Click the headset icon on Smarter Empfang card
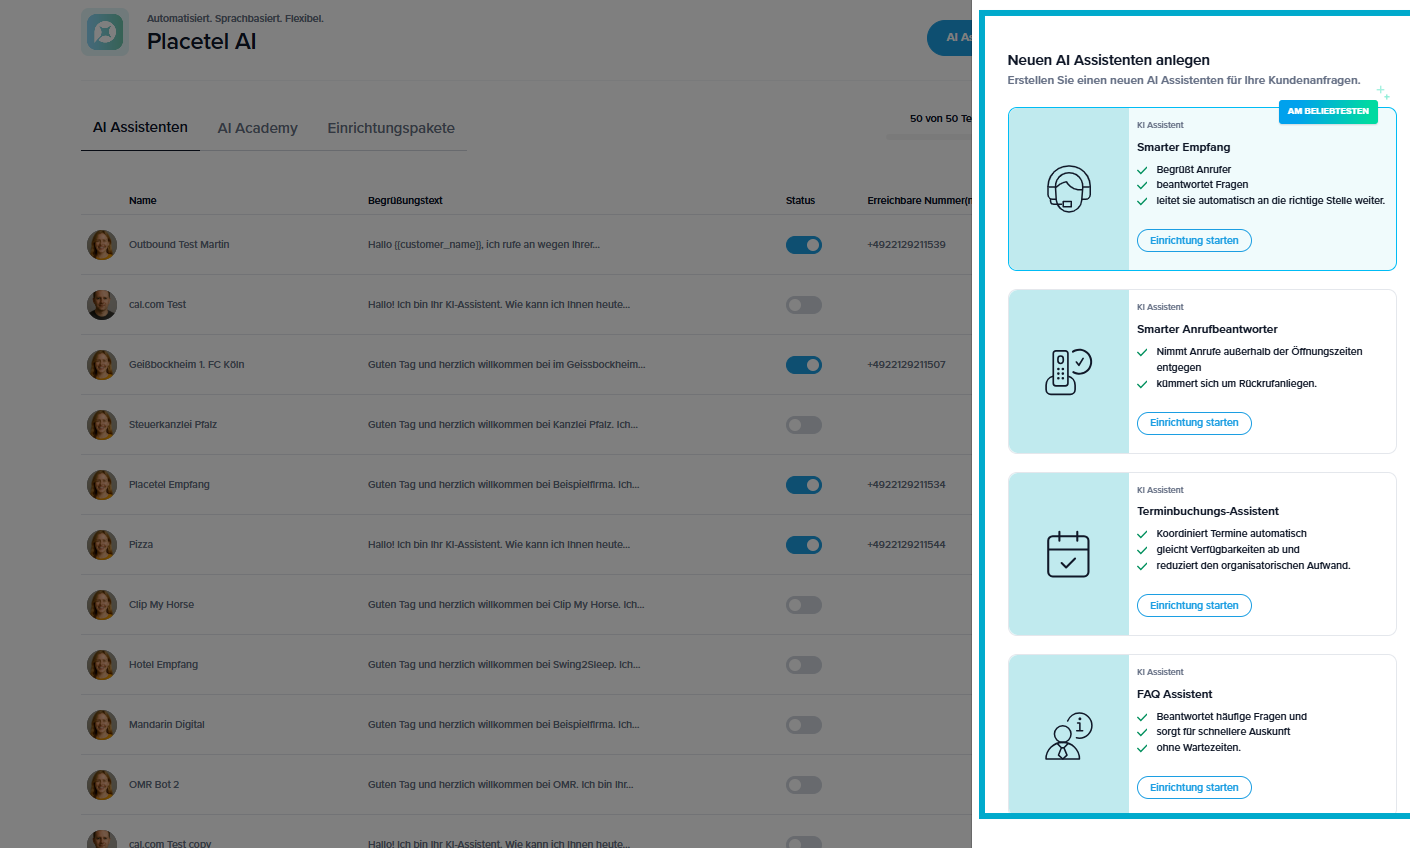The width and height of the screenshot is (1410, 848). coord(1068,189)
